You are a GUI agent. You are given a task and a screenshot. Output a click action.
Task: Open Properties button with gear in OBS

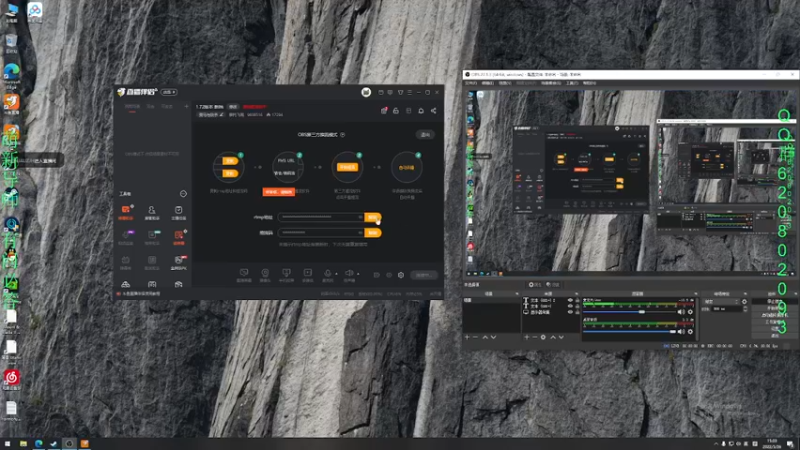535,285
